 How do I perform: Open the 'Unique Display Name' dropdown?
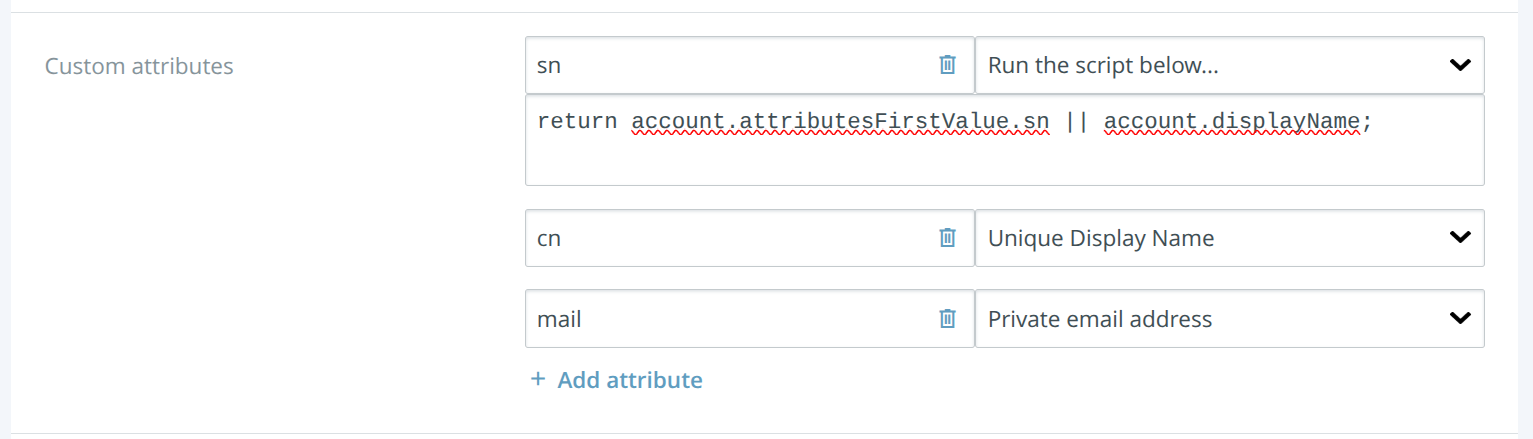1229,238
